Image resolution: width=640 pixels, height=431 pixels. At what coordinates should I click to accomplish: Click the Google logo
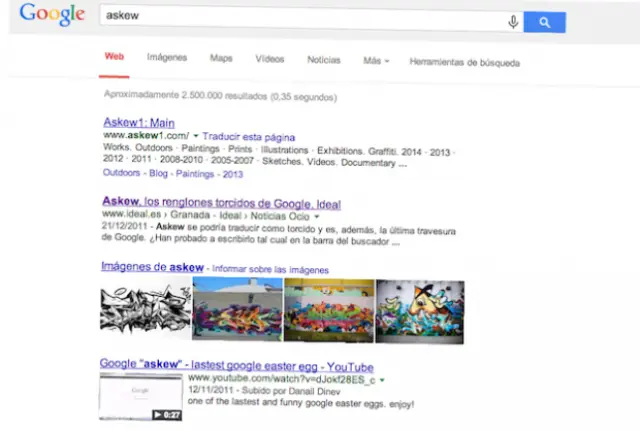point(51,15)
